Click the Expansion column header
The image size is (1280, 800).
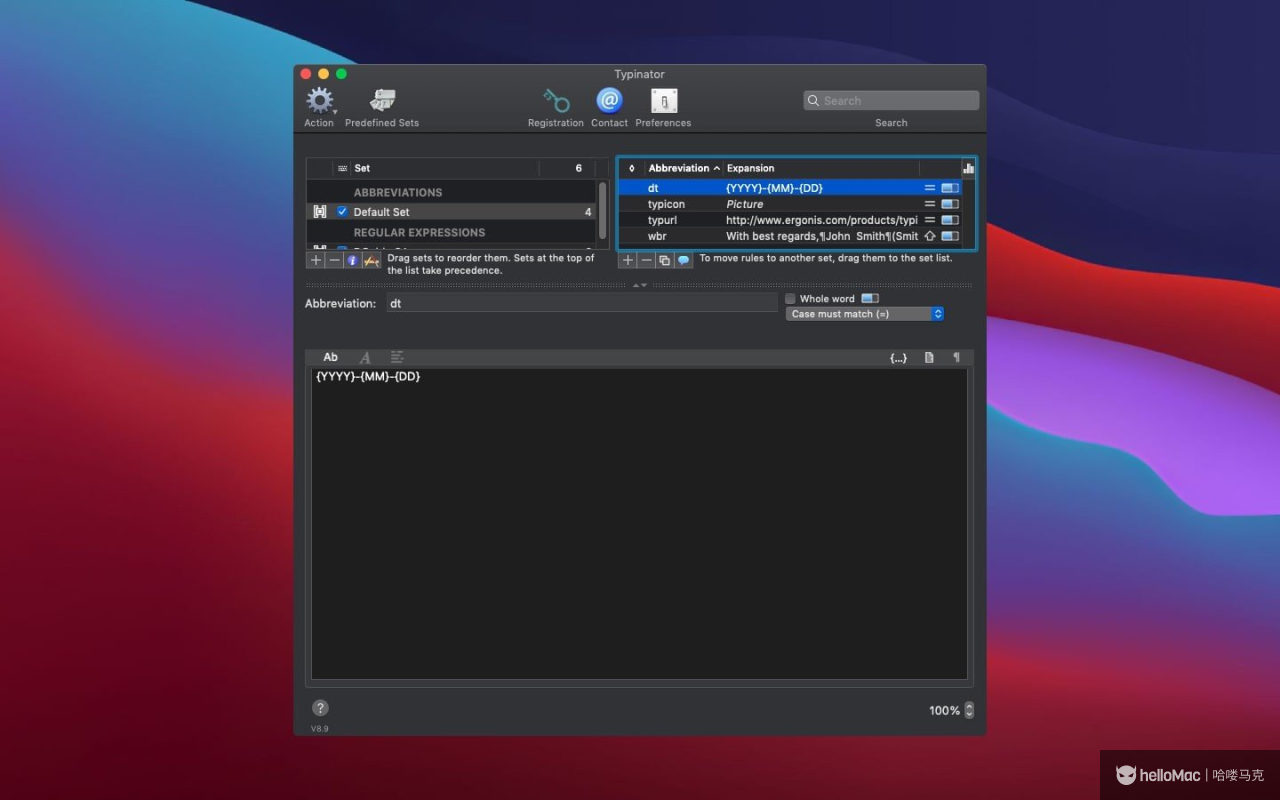(821, 168)
